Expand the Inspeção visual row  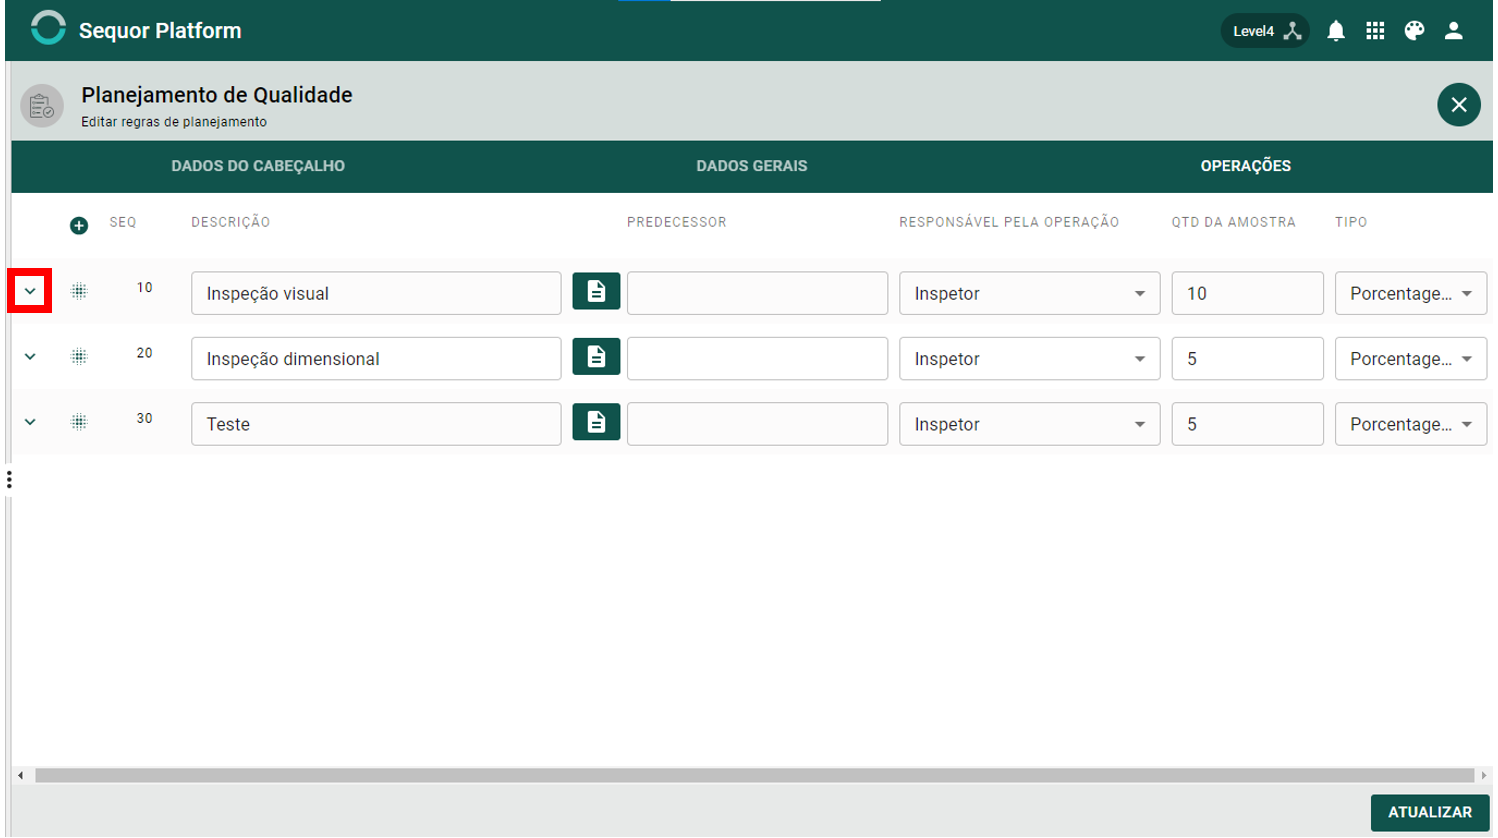click(x=30, y=291)
